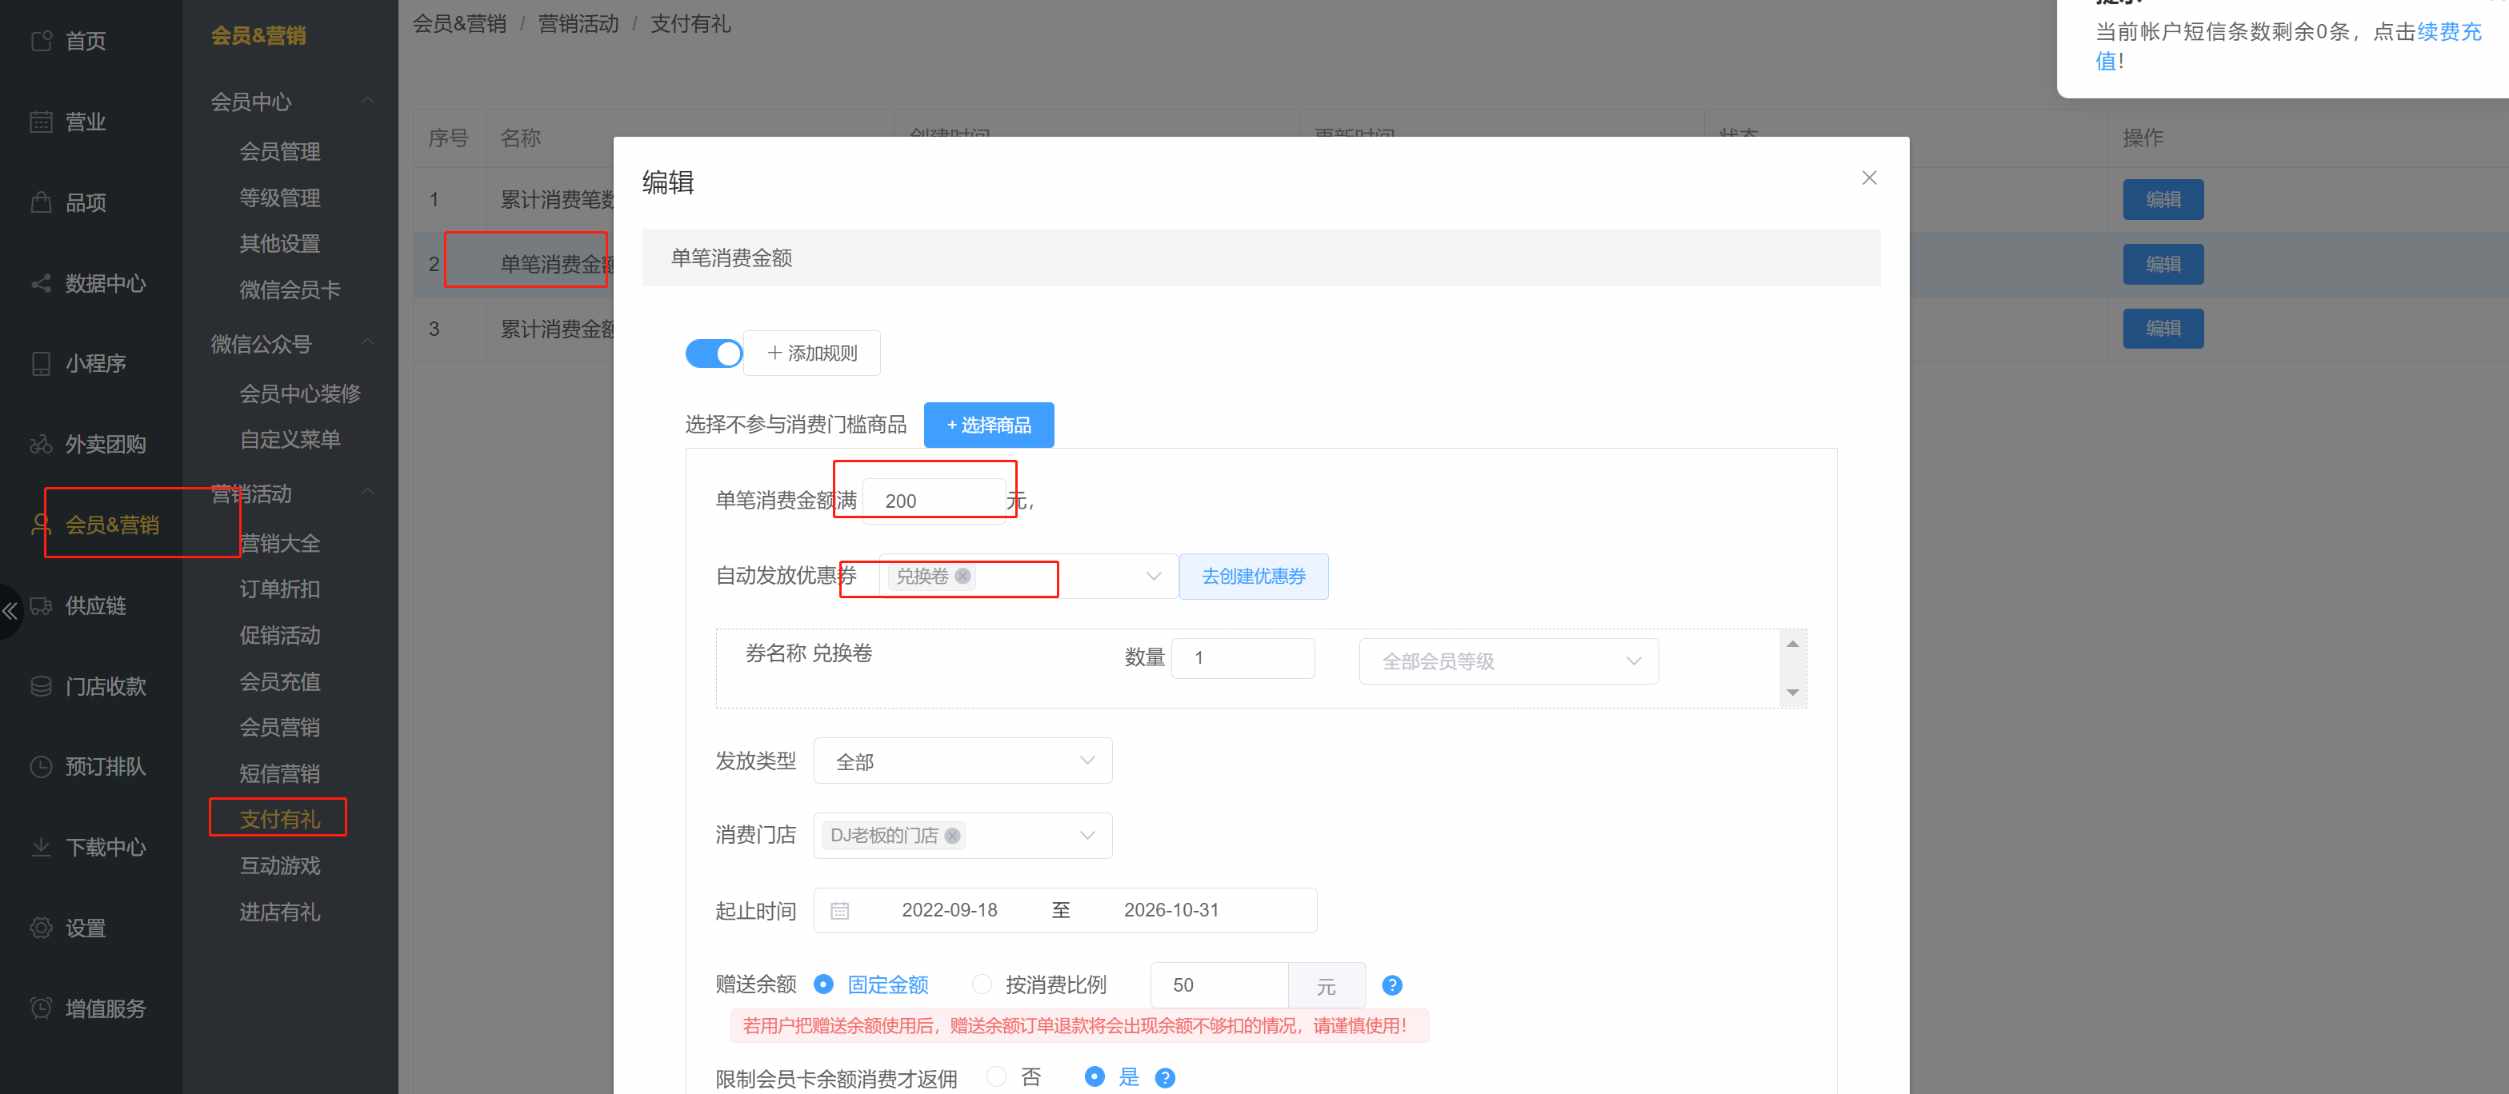Image resolution: width=2509 pixels, height=1094 pixels.
Task: Click the 营销活动 breadcrumb
Action: pos(578,24)
